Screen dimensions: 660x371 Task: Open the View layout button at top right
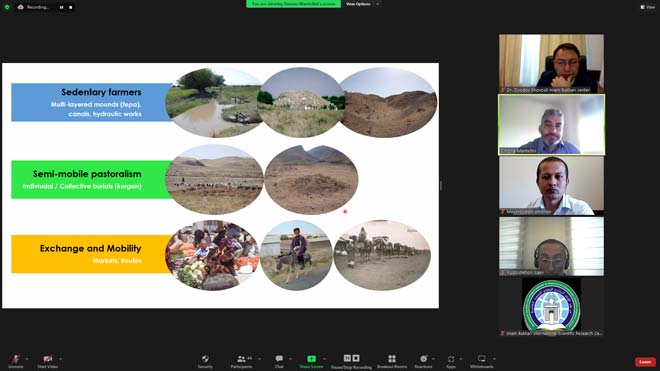pos(647,7)
